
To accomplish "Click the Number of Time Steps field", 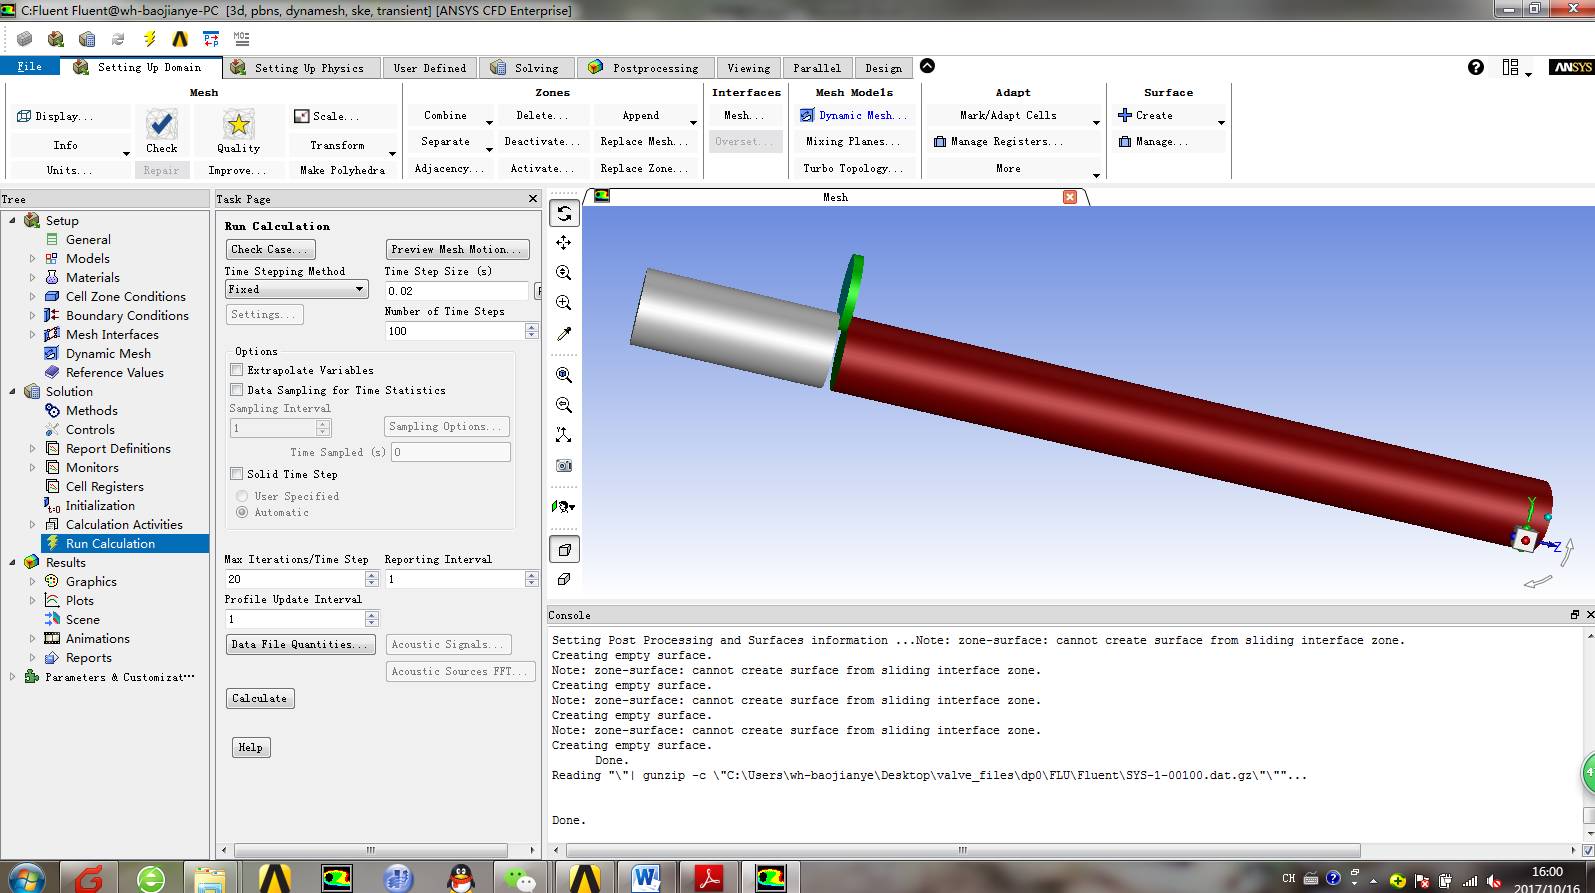I will (x=455, y=330).
